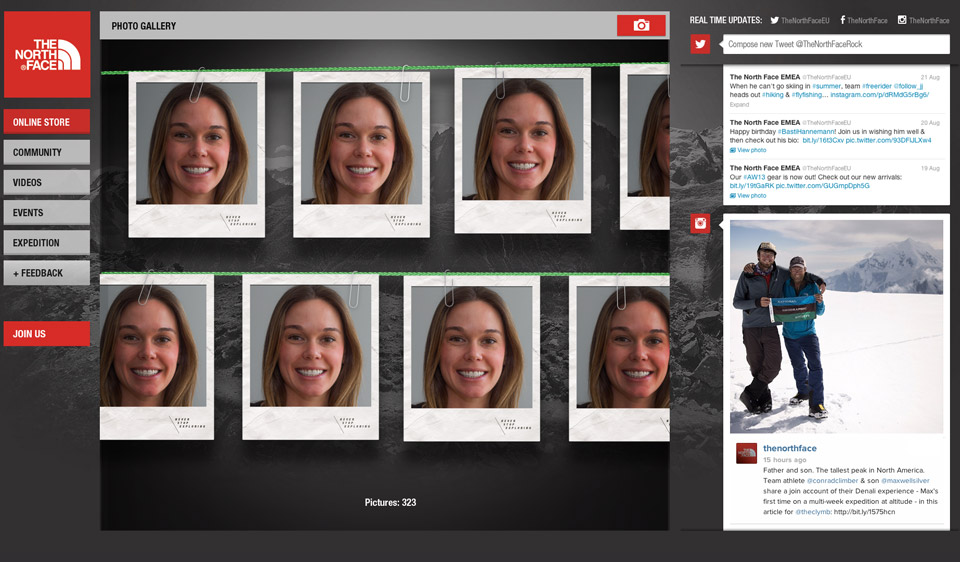Click the red camera upload button

tap(641, 25)
